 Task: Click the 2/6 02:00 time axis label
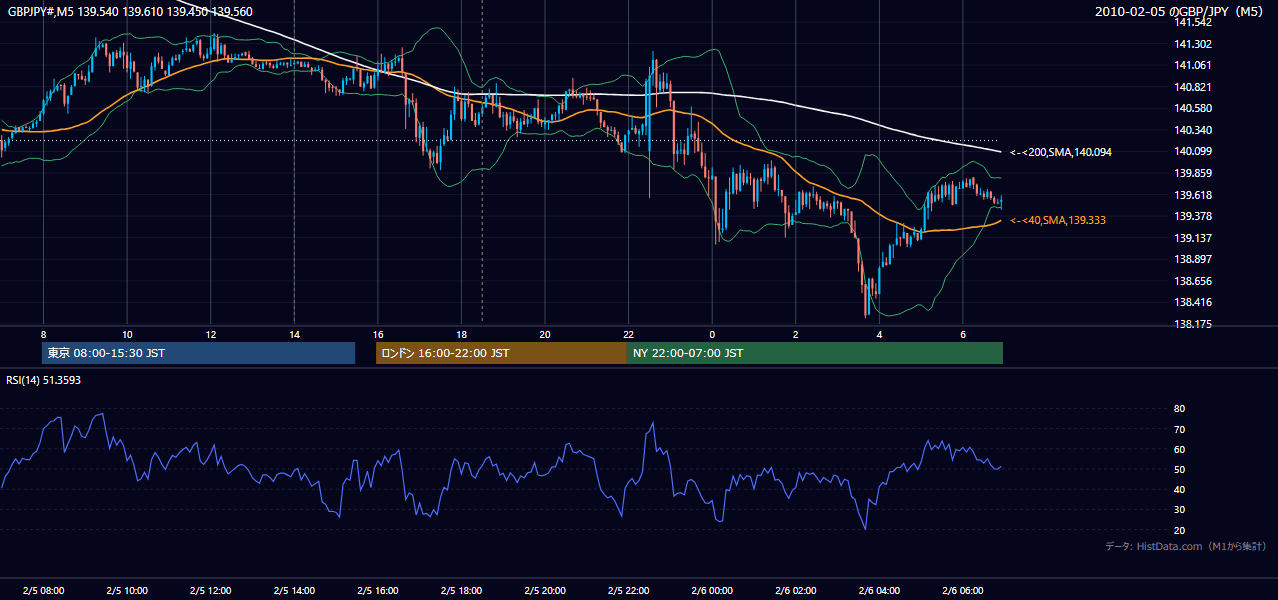point(795,590)
